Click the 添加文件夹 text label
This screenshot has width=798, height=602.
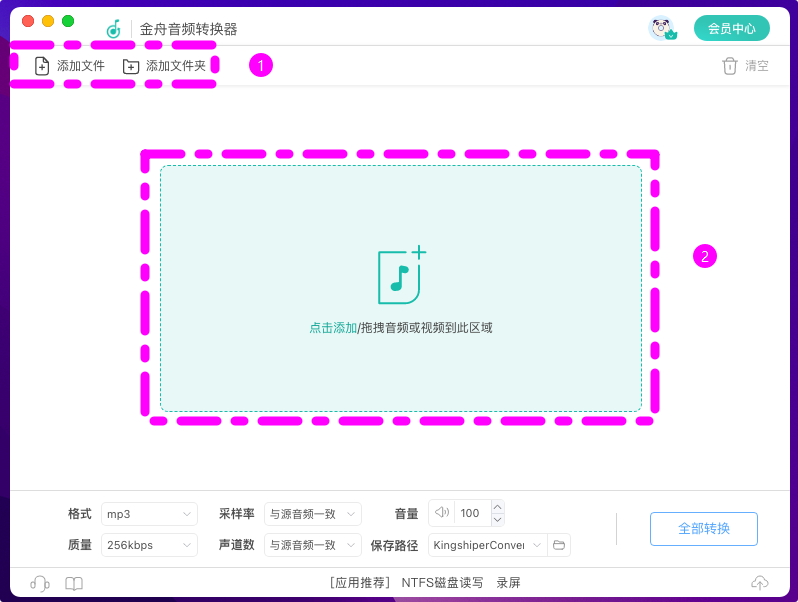coord(176,66)
